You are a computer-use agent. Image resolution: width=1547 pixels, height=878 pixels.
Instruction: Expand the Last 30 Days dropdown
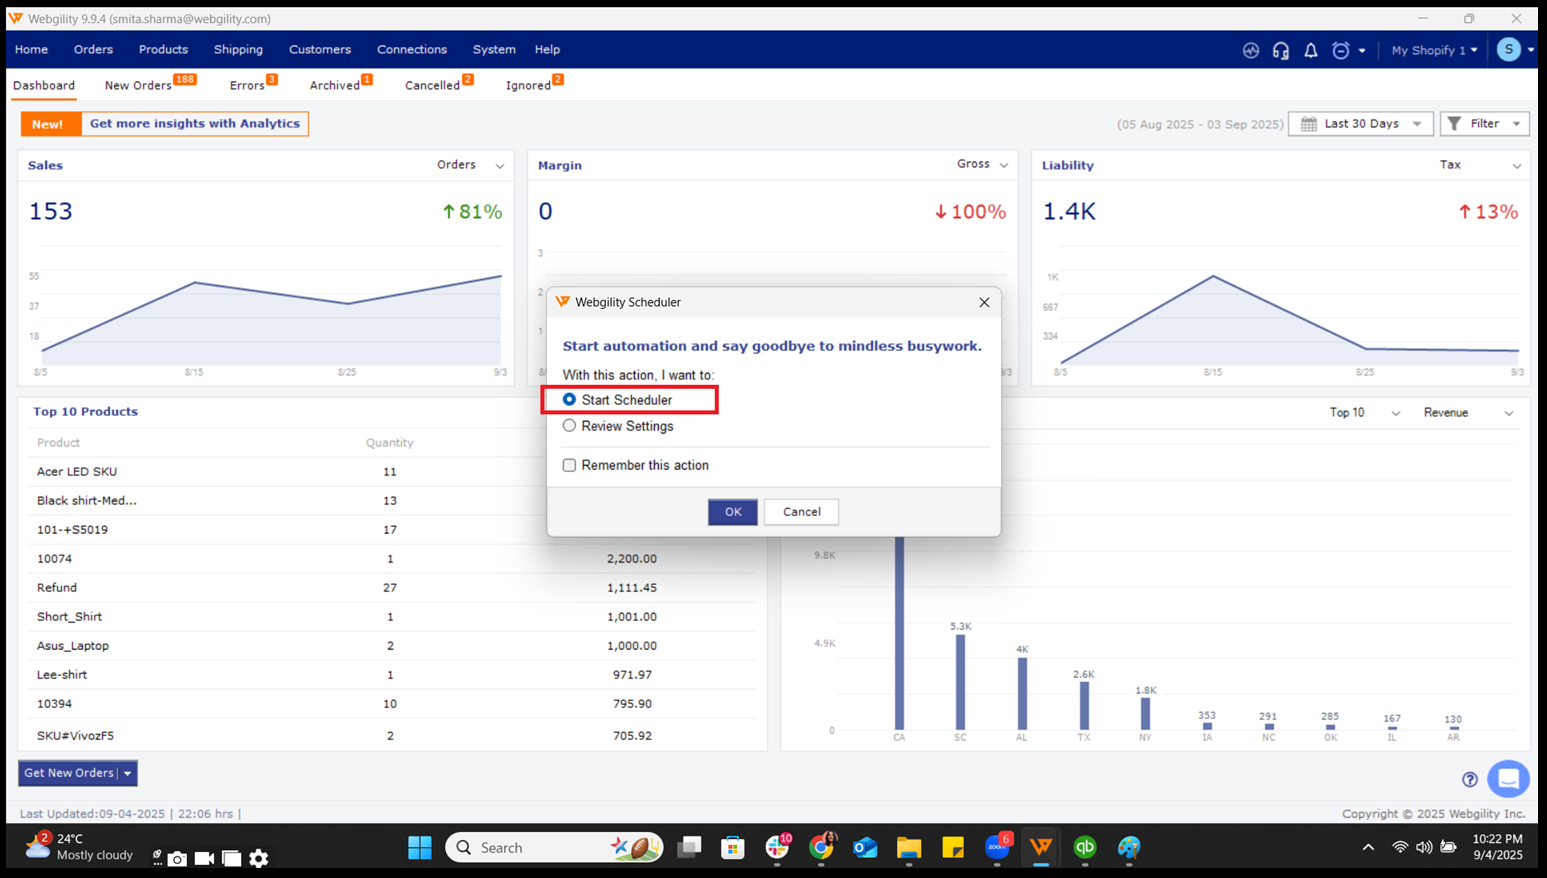(1360, 124)
